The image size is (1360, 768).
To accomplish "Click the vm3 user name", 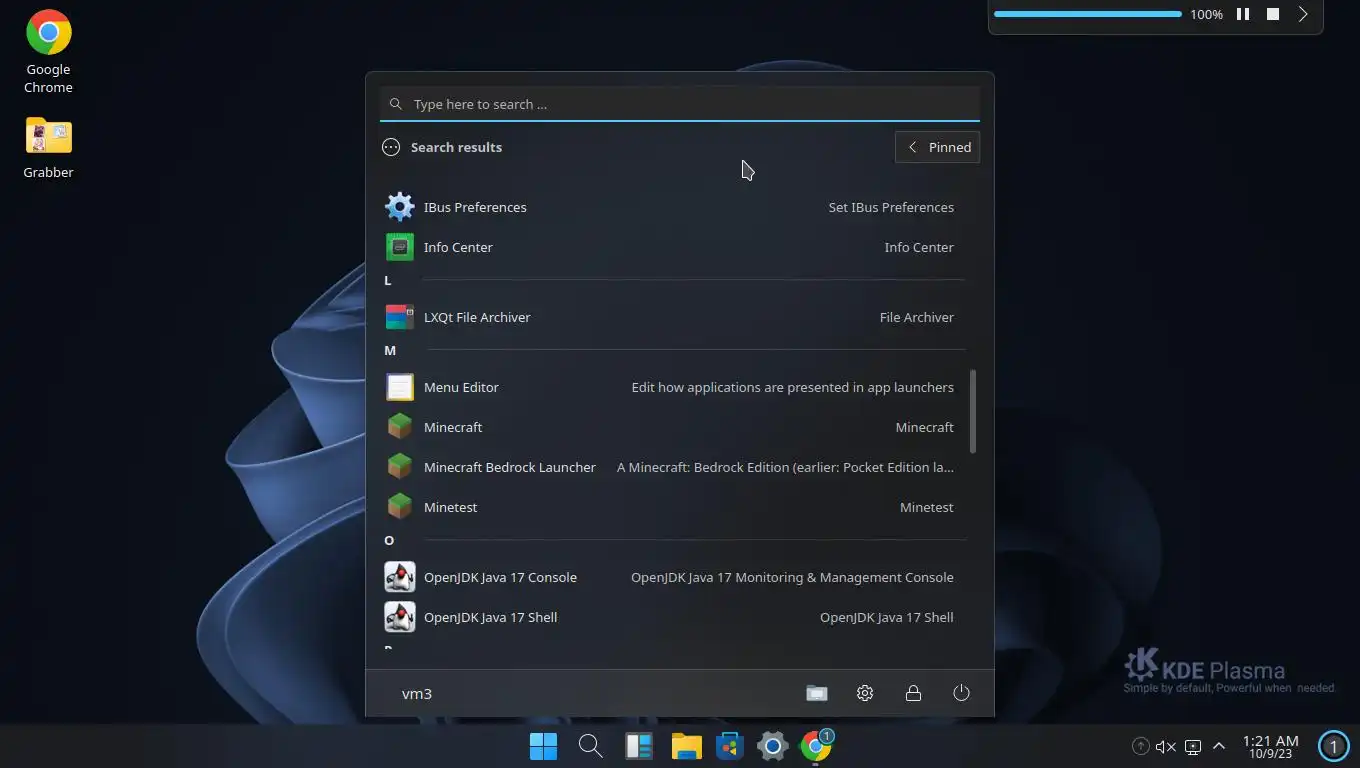I will [417, 693].
